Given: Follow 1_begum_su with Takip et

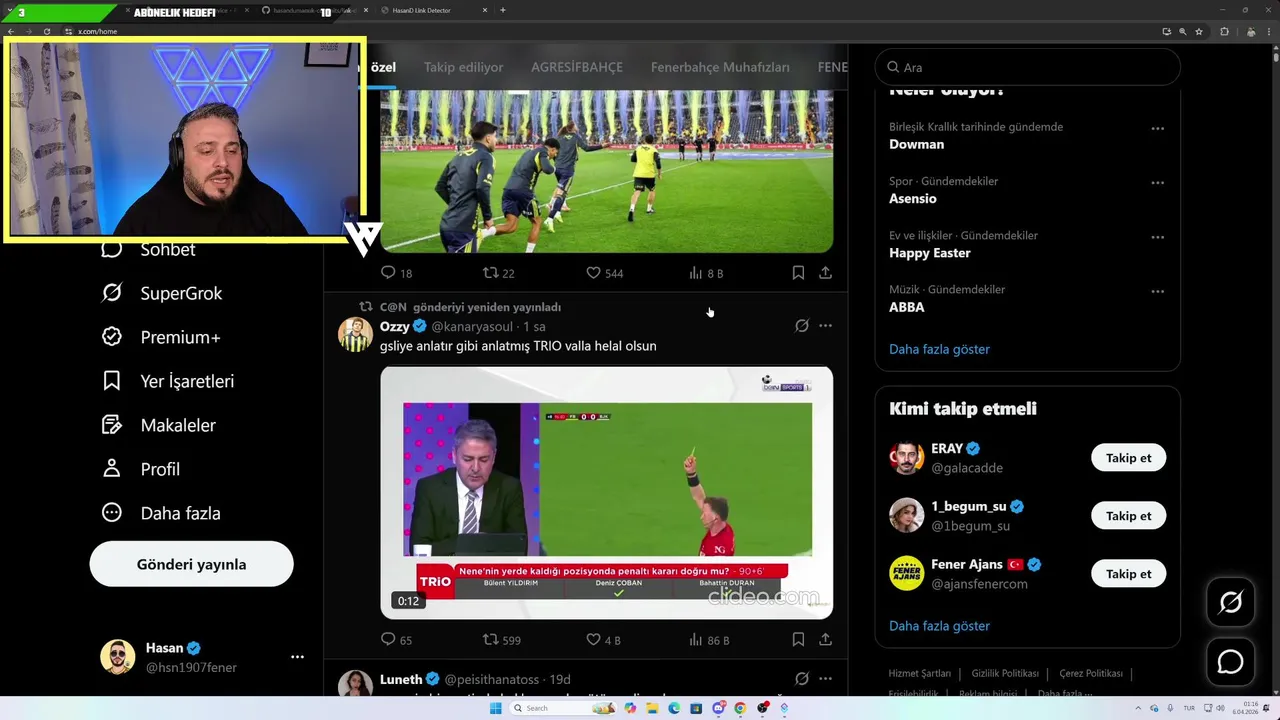Looking at the screenshot, I should tap(1128, 516).
